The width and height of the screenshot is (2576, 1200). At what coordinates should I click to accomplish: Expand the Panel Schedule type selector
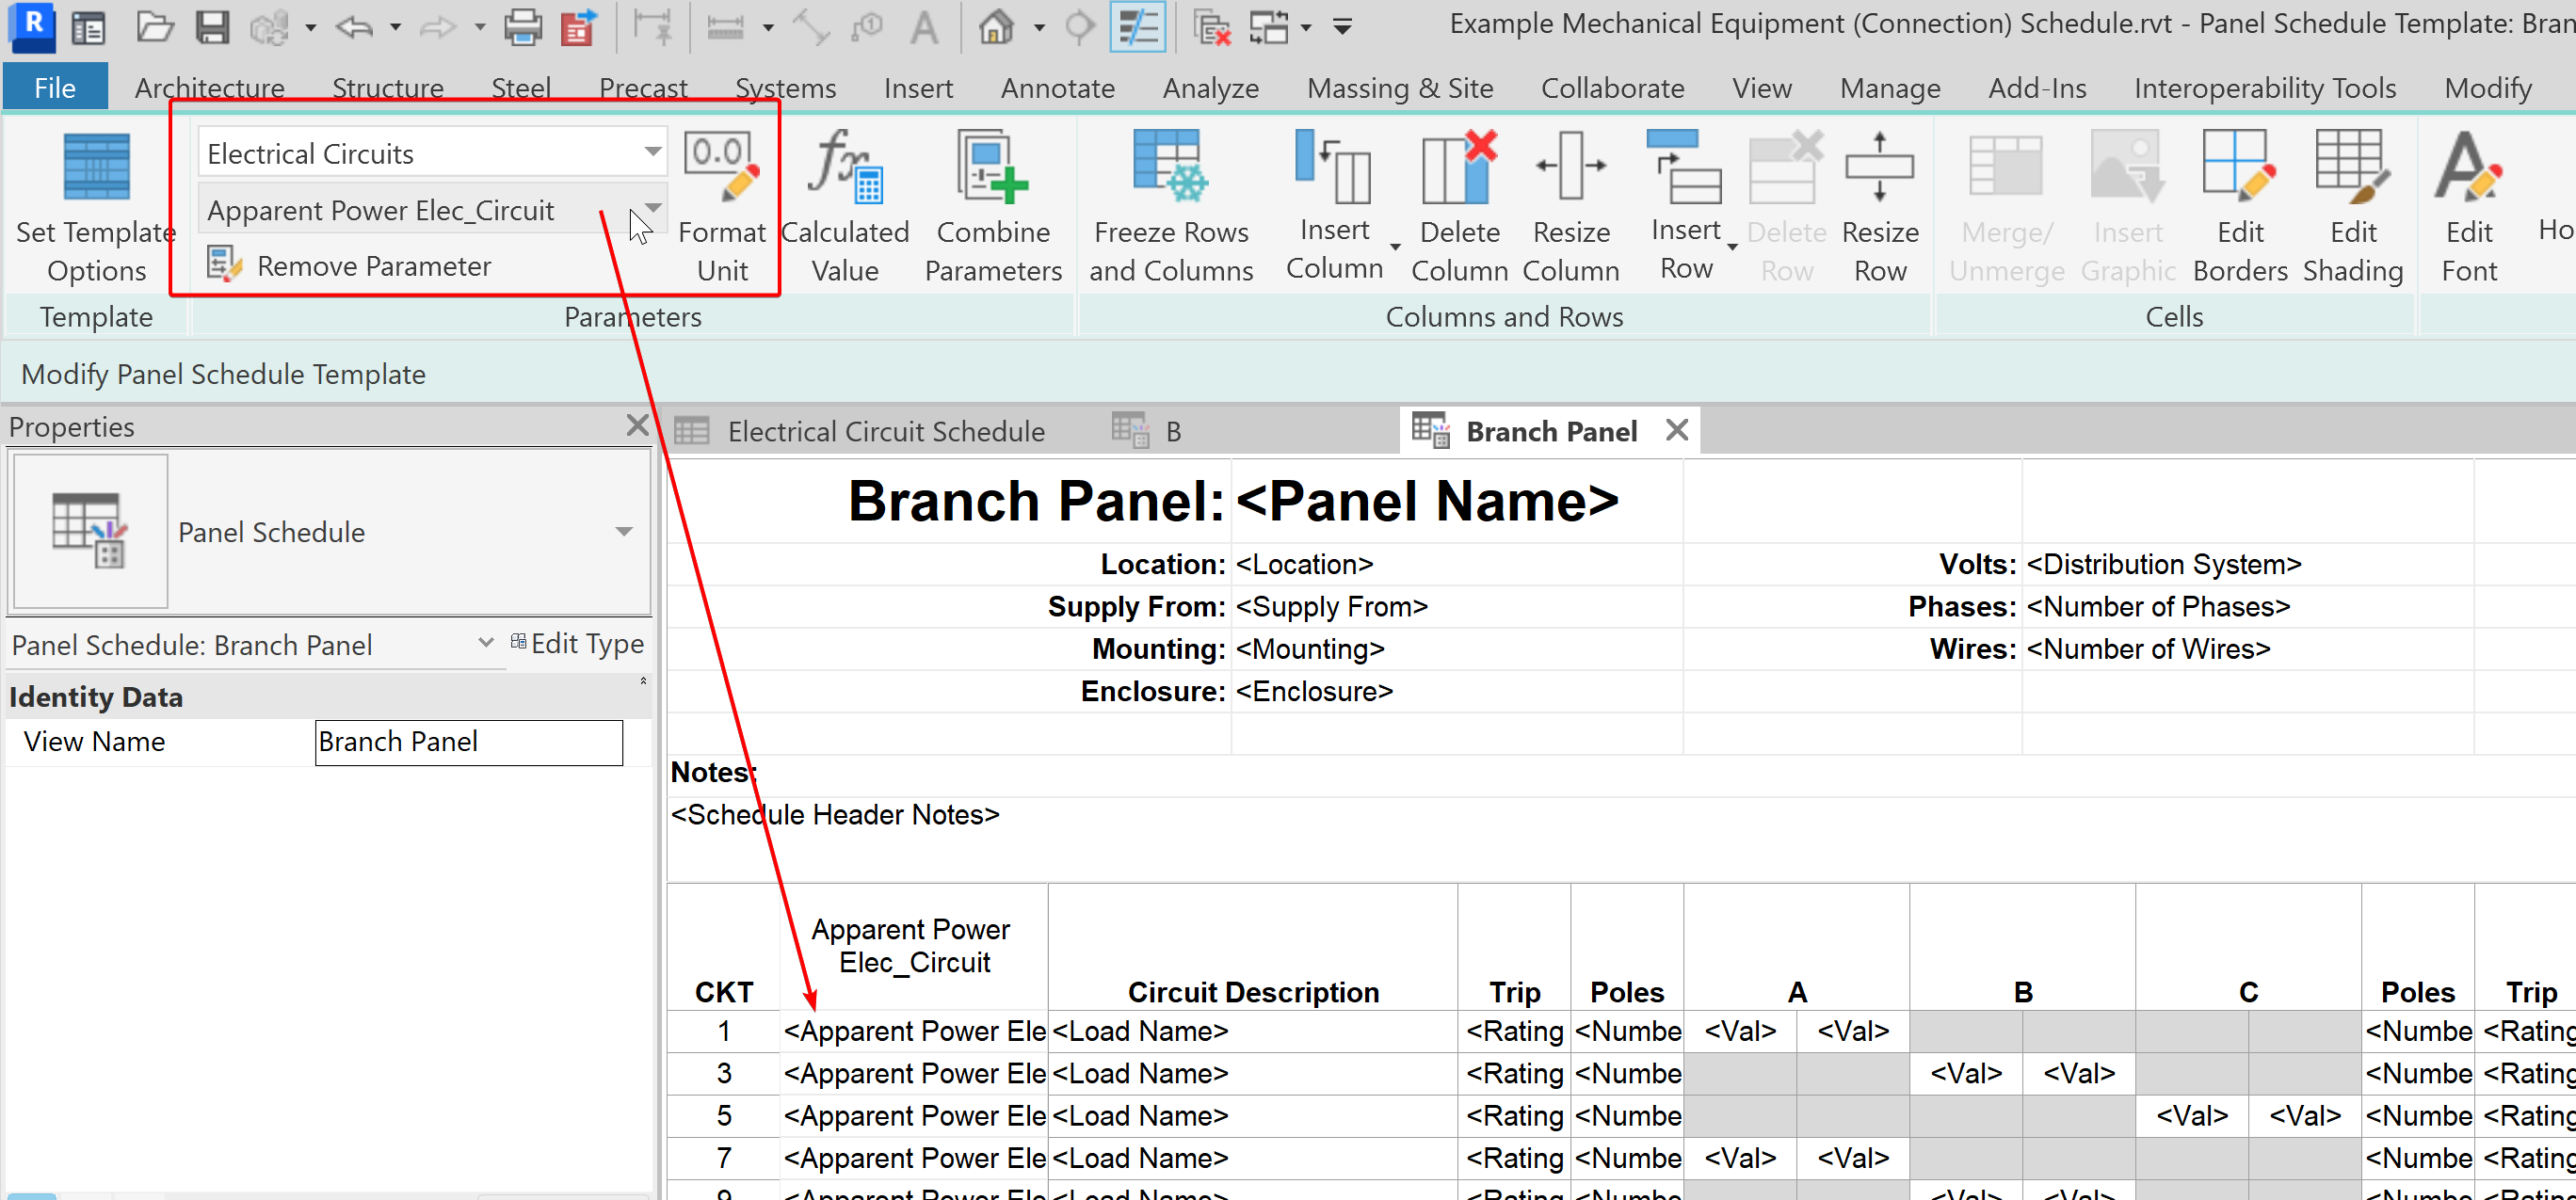pyautogui.click(x=624, y=532)
